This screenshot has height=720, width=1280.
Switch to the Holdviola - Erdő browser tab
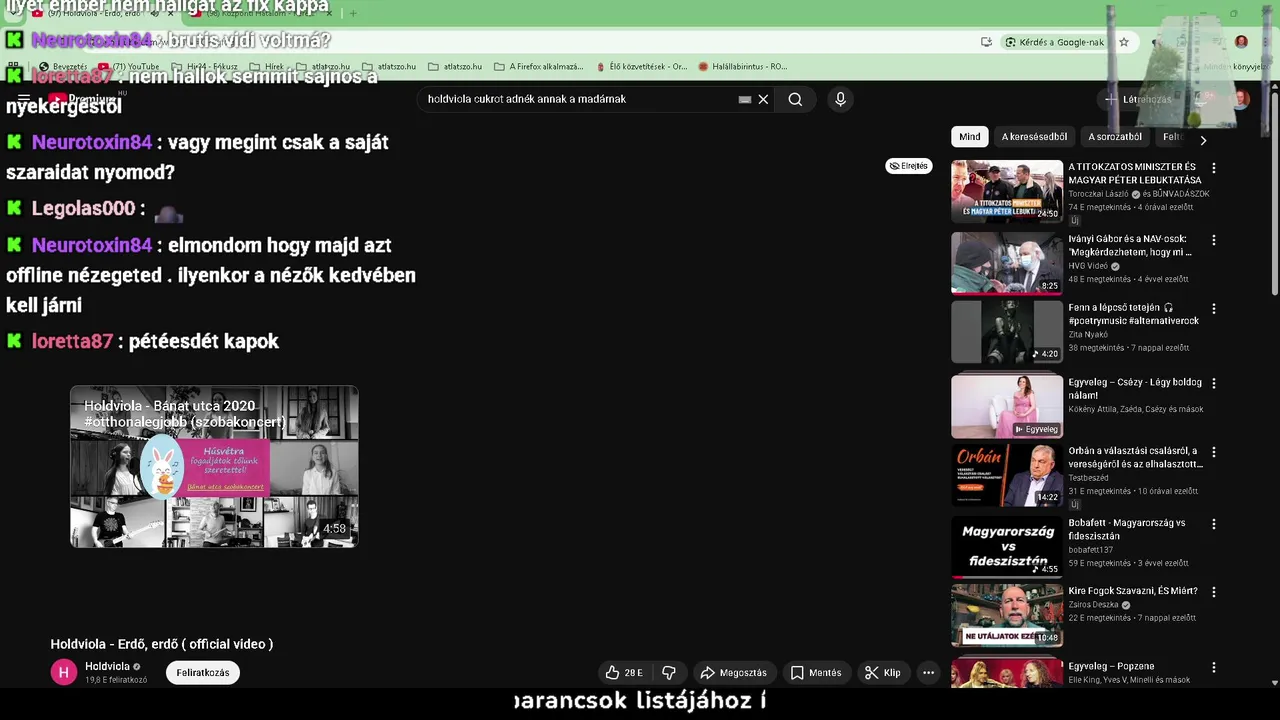coord(100,14)
